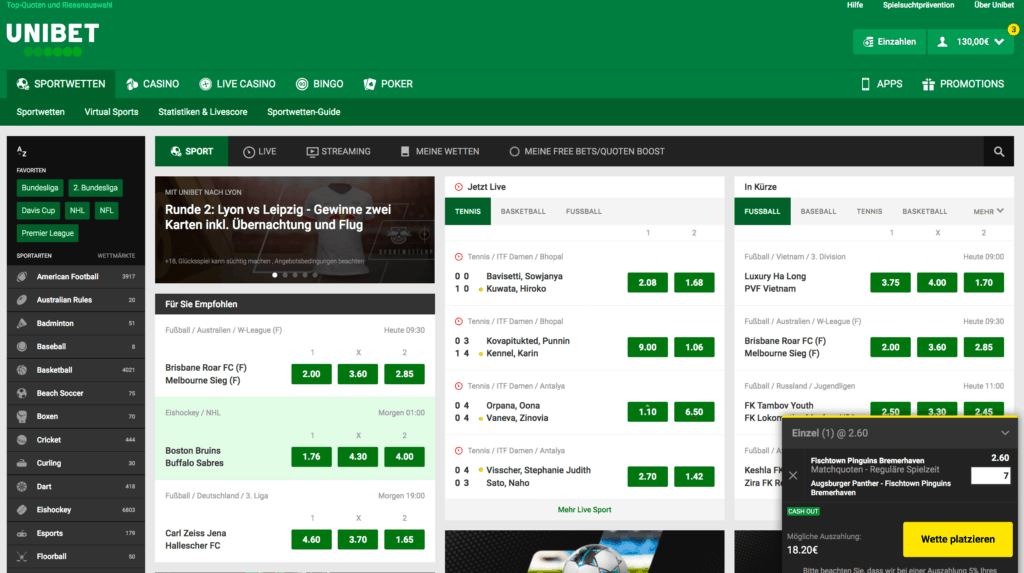
Task: Select the 2. Bundesliga favorite chip
Action: click(x=95, y=188)
